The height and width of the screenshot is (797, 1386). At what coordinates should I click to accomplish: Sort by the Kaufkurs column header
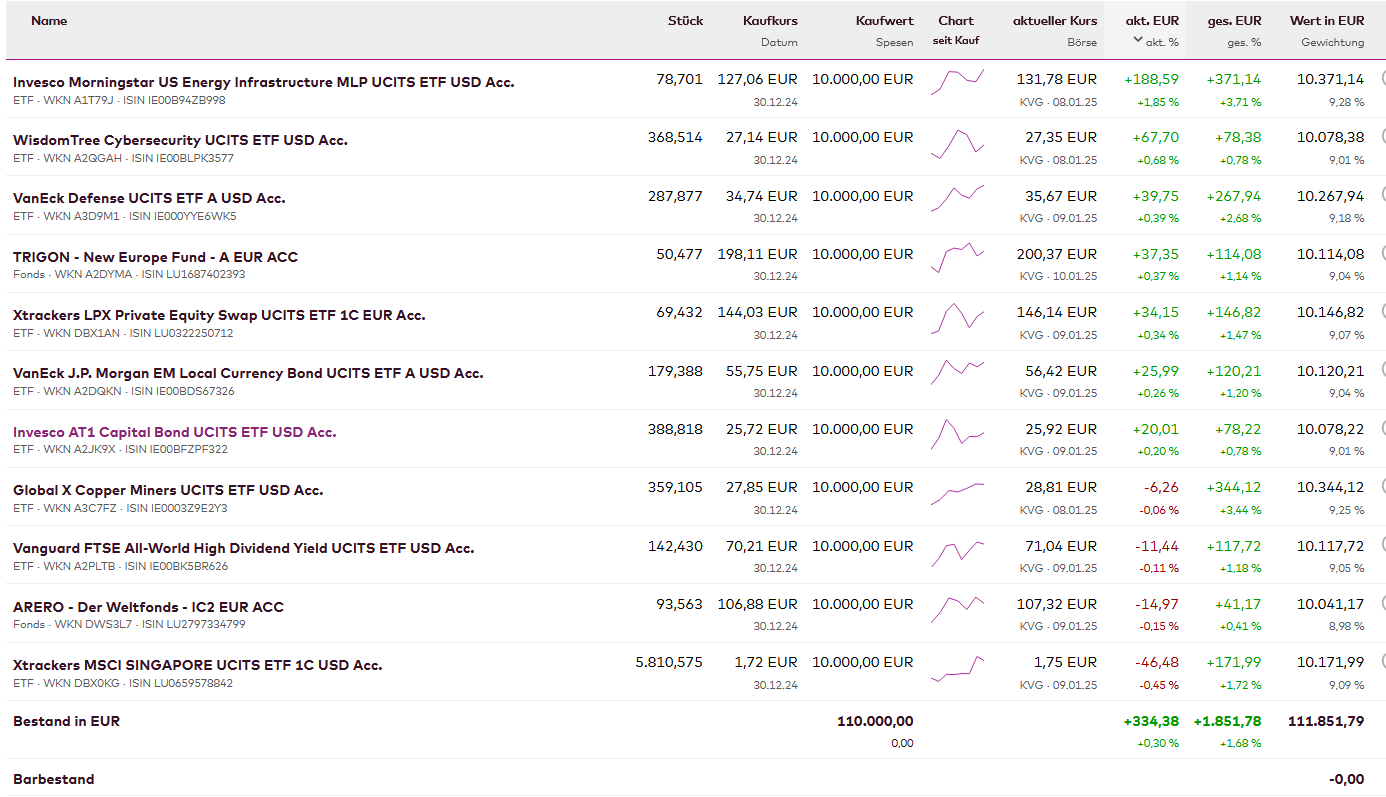tap(770, 20)
